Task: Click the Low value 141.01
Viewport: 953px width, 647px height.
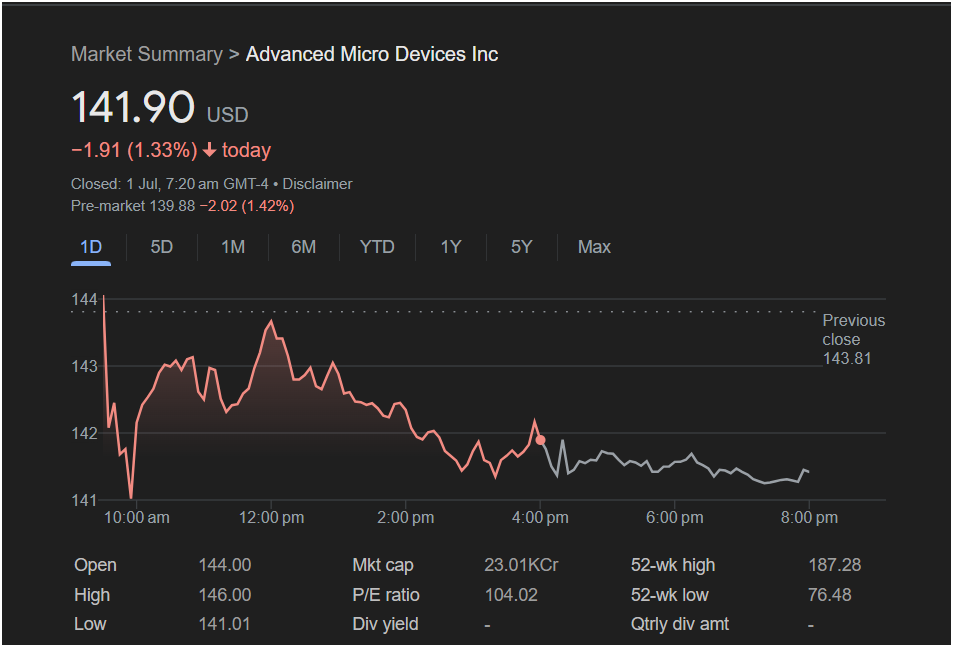Action: 224,624
